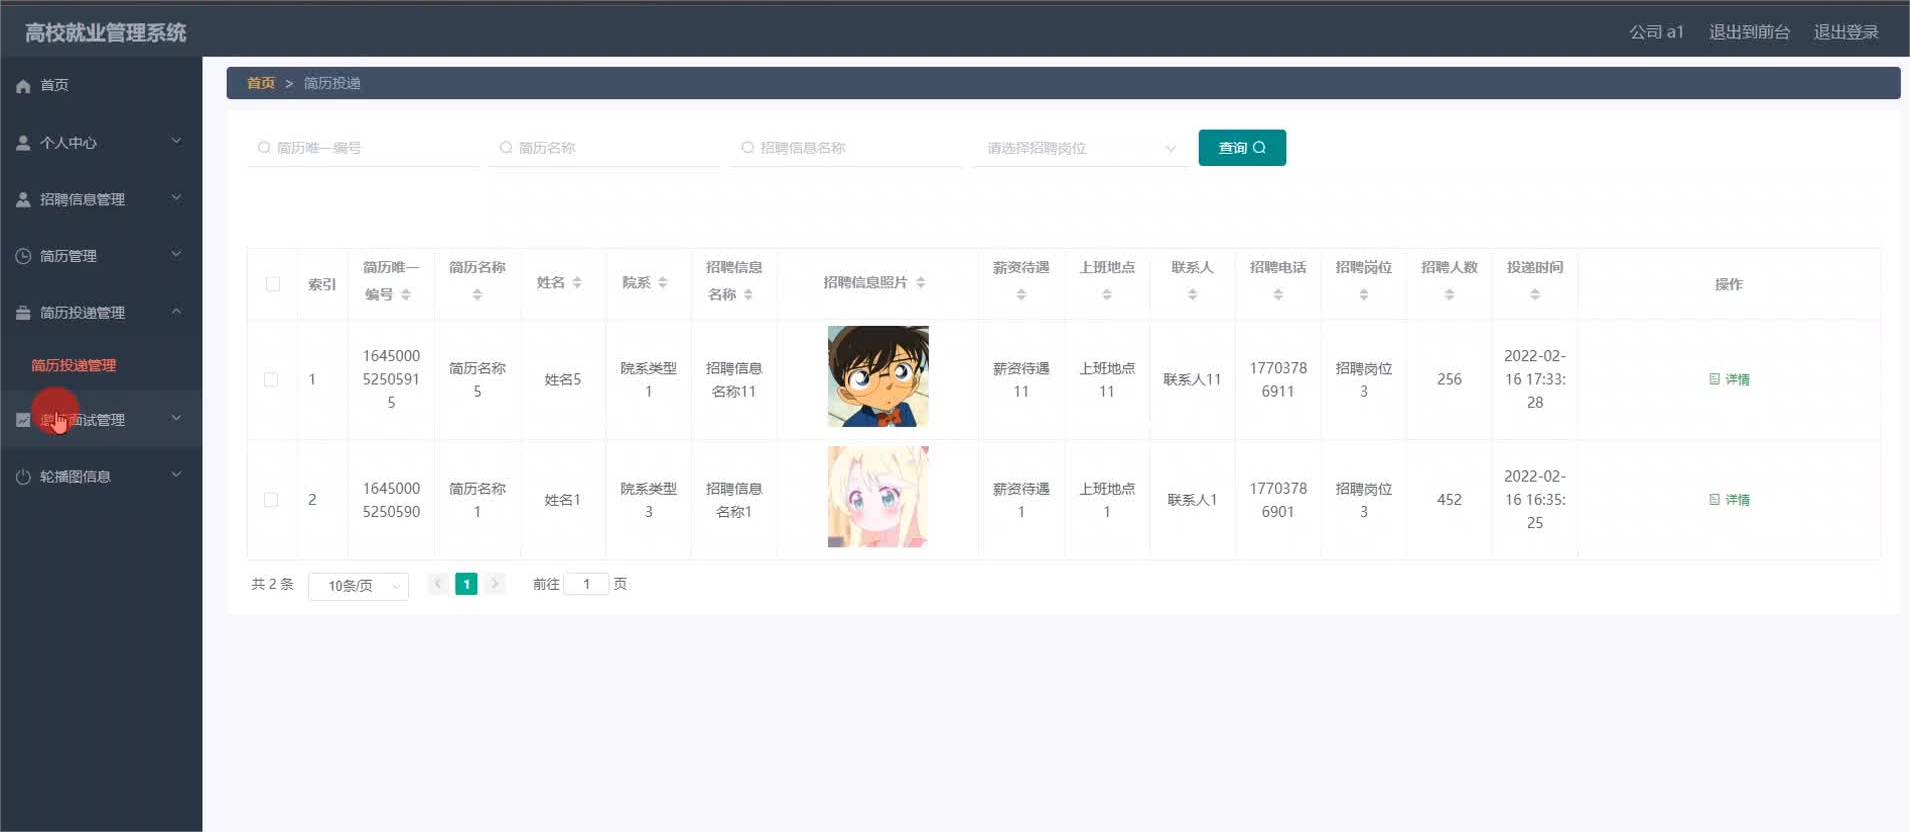
Task: Sort by 招聘岗位 column arrows
Action: [1364, 295]
